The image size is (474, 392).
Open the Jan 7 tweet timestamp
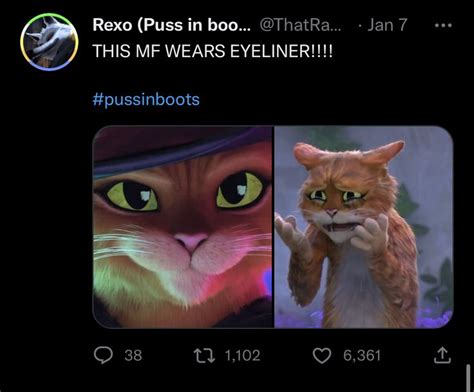(387, 25)
